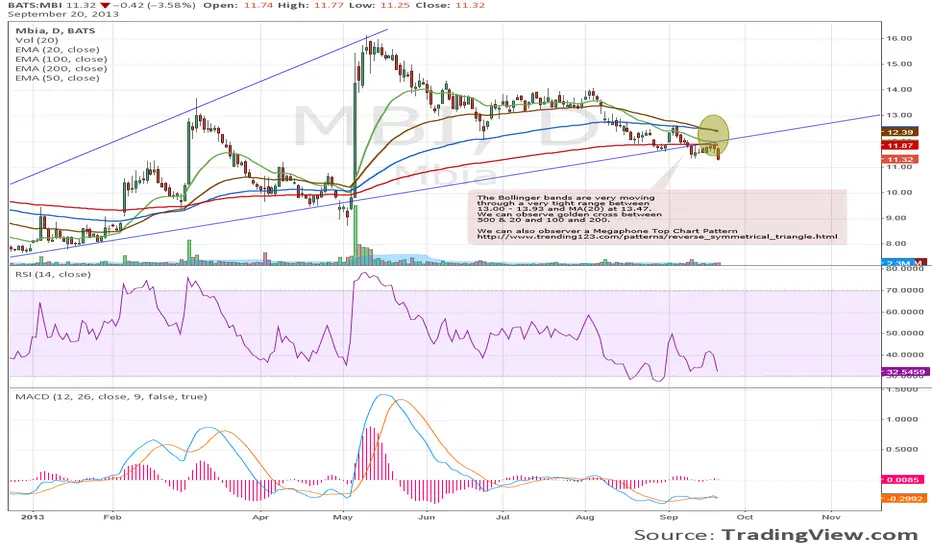Viewport: 932px width, 550px height.
Task: Click the Nov label on time axis
Action: (831, 517)
